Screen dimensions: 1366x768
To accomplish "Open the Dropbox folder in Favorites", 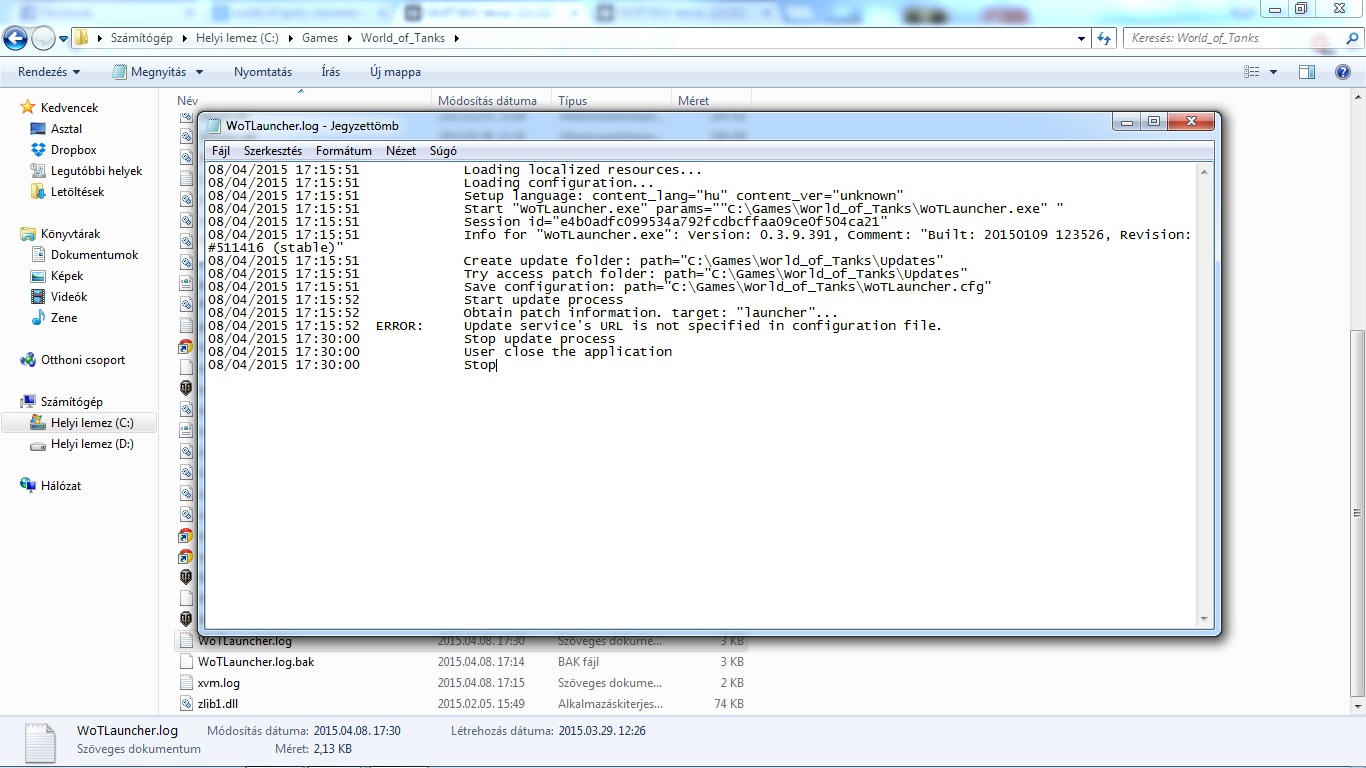I will point(73,150).
